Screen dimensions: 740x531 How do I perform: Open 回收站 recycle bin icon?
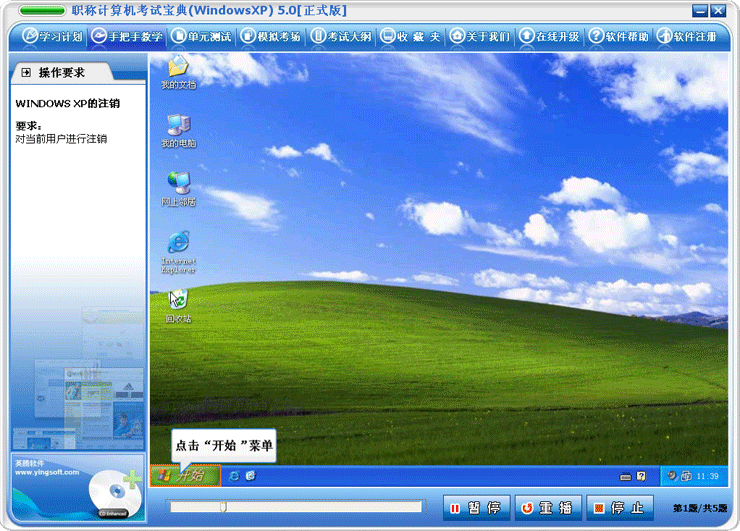[x=178, y=301]
